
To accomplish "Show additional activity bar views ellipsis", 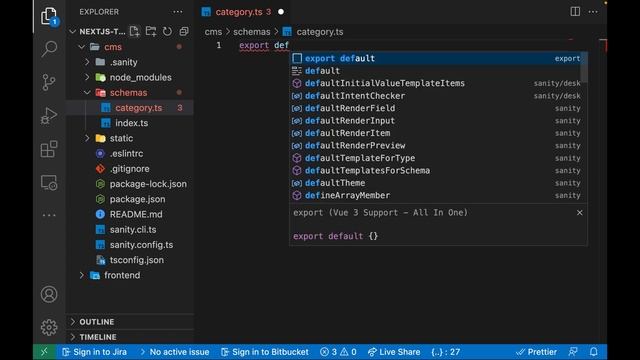I will point(49,215).
